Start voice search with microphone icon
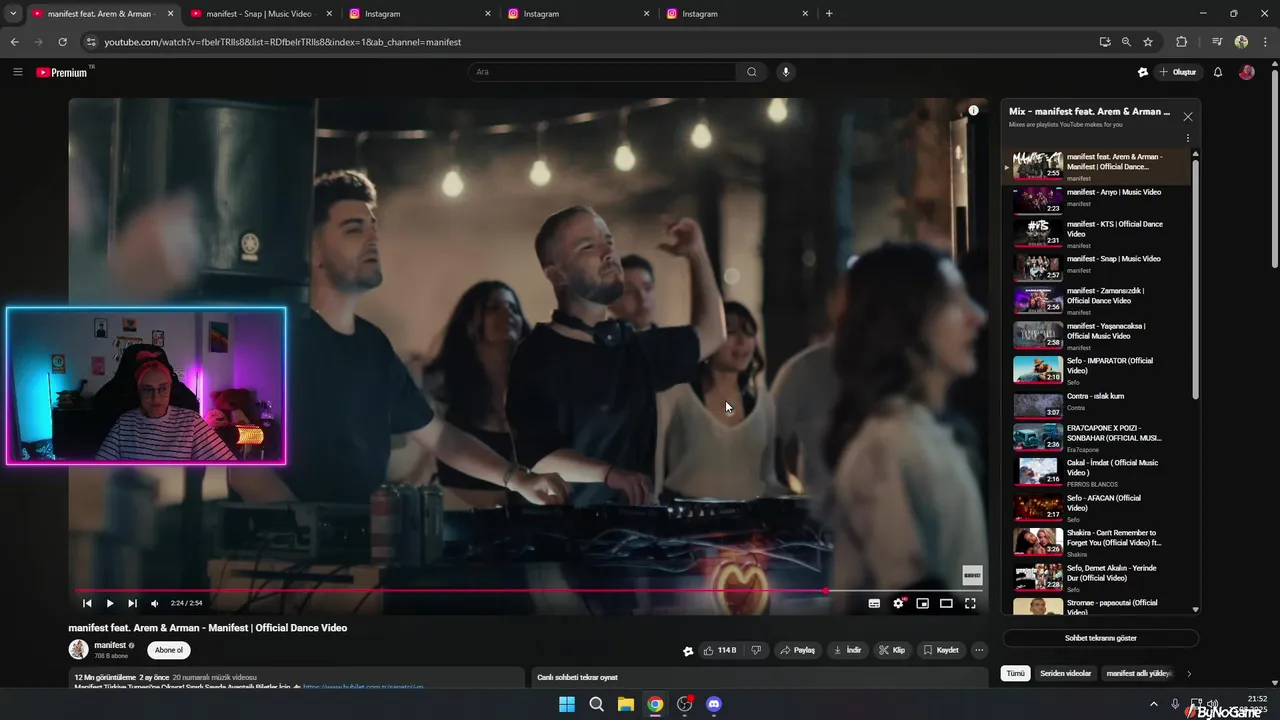The height and width of the screenshot is (720, 1280). [x=786, y=72]
